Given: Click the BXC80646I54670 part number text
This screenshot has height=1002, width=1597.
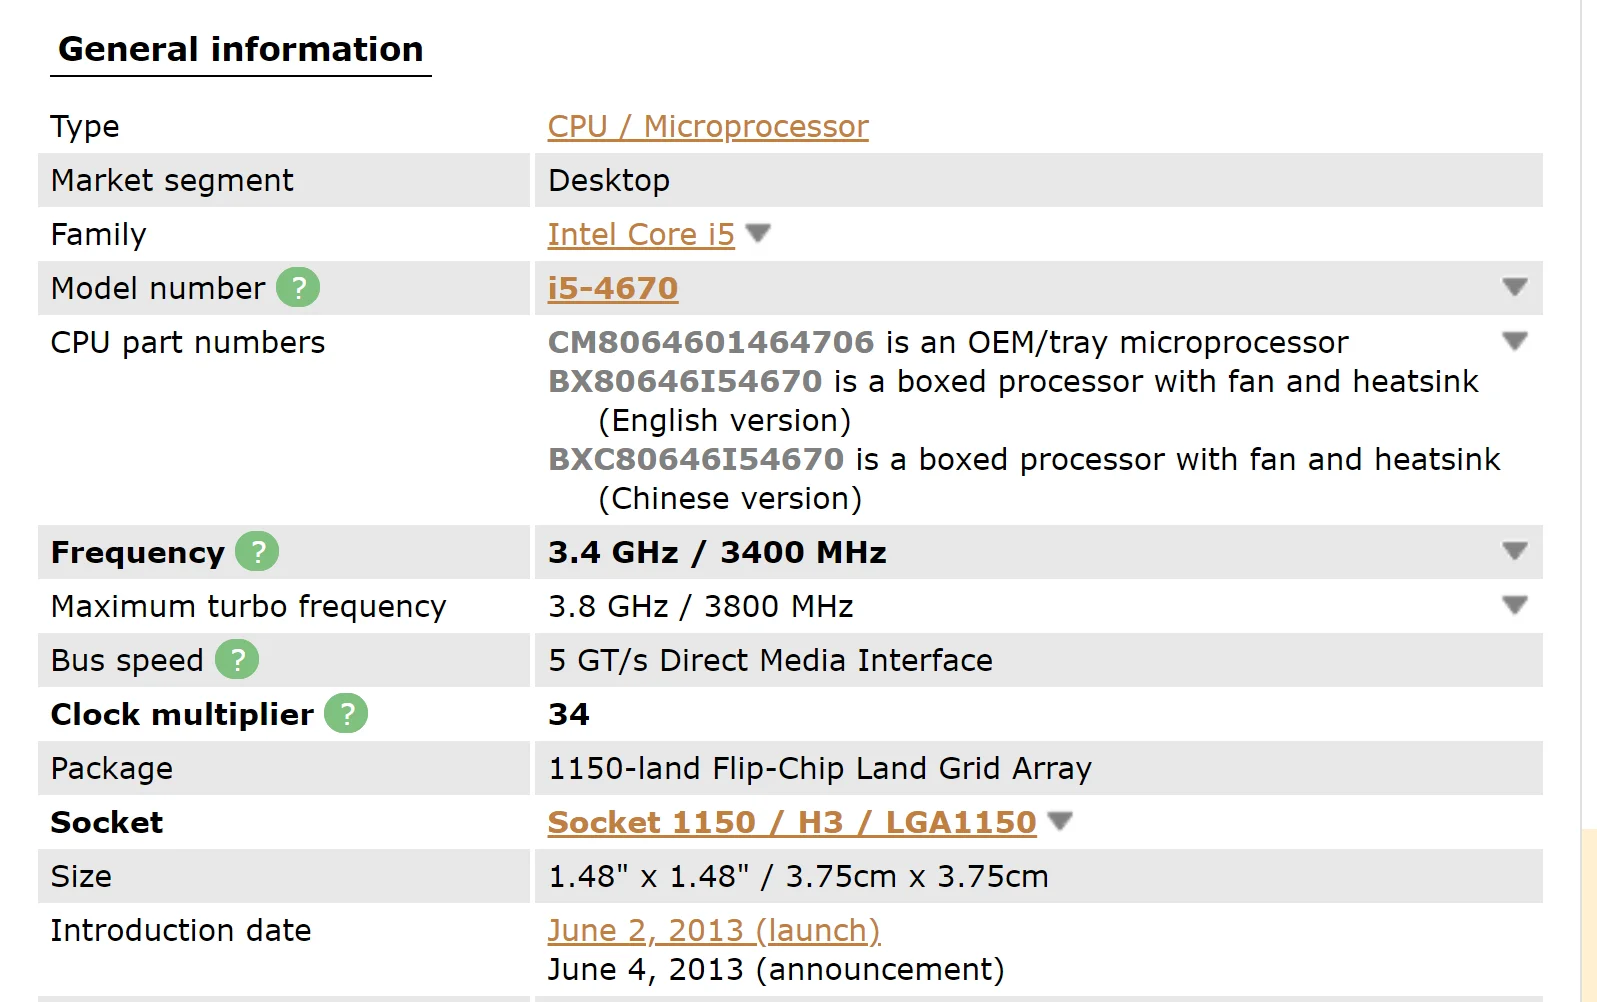Looking at the screenshot, I should [695, 460].
